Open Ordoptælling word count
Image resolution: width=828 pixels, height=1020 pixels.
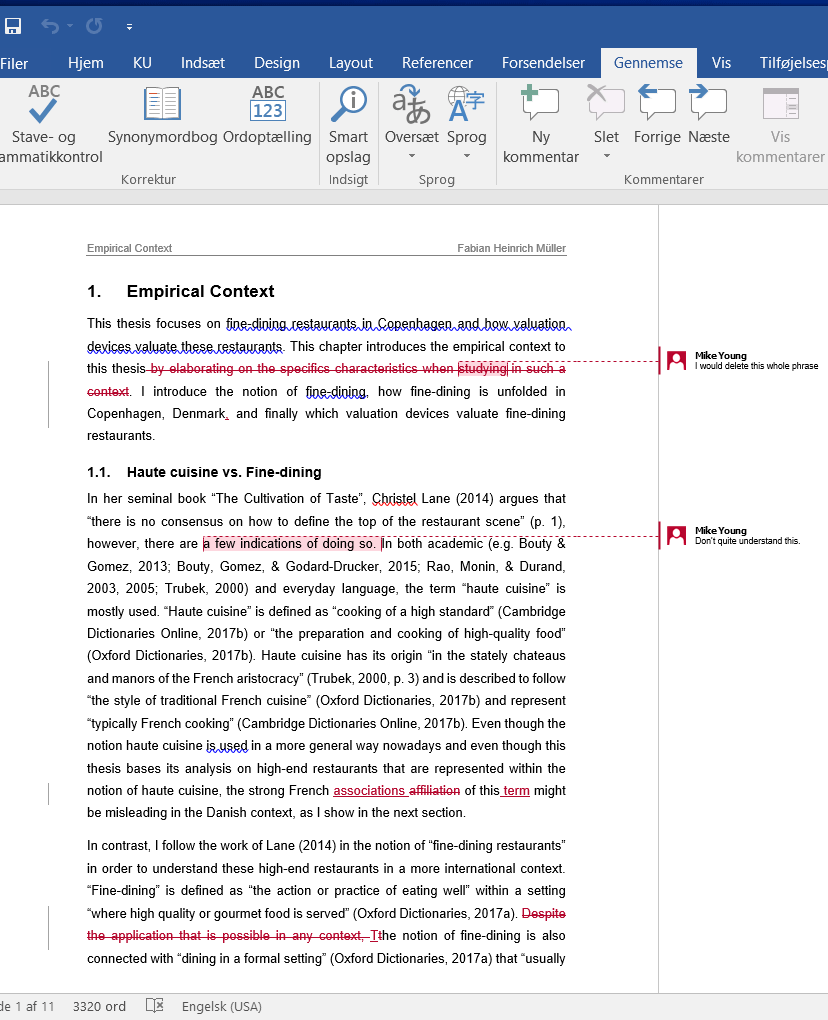point(267,114)
